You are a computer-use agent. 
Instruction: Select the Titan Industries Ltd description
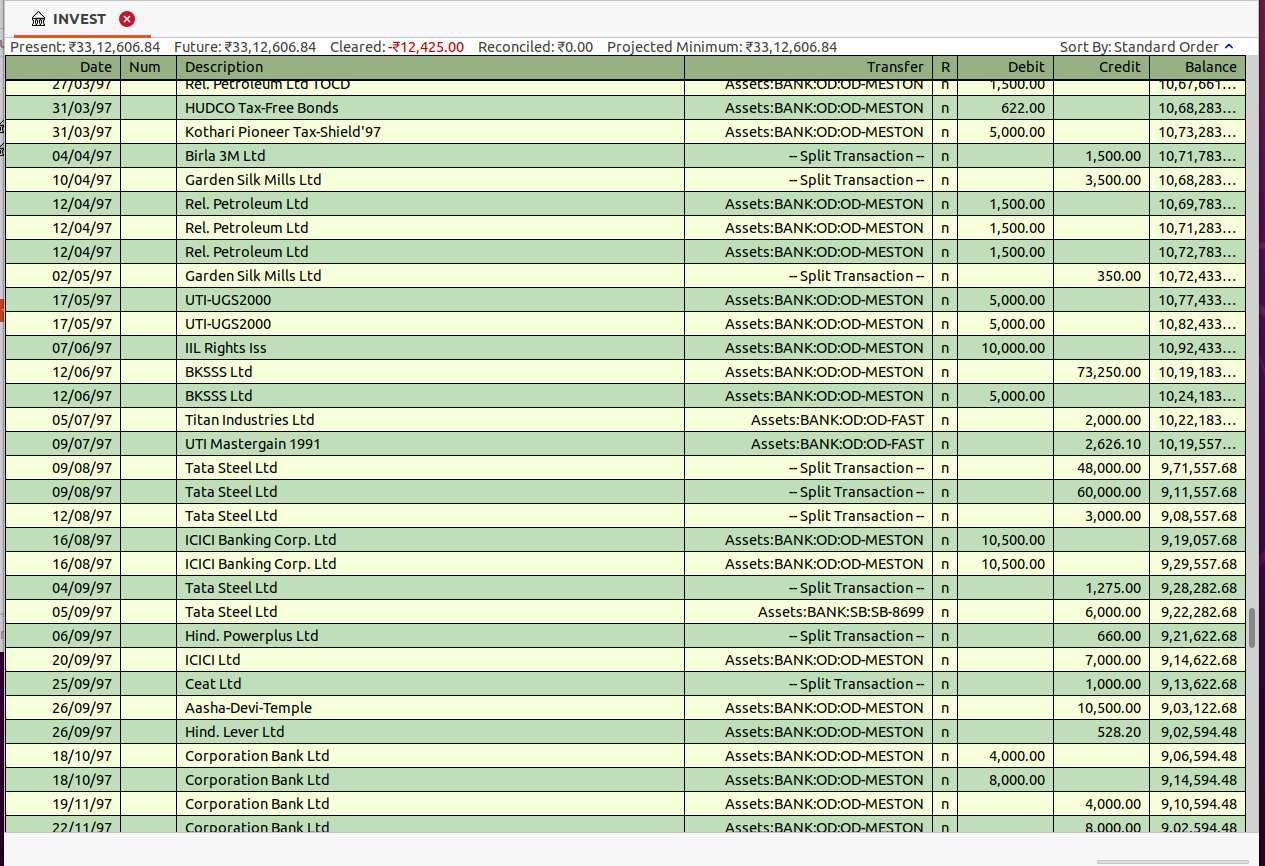pos(250,420)
